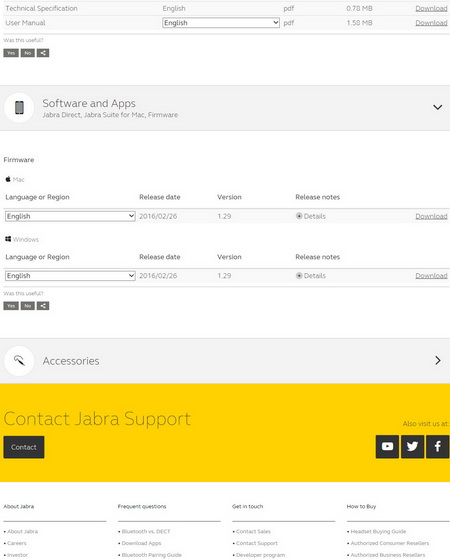Open Jabra's Facebook page icon
Image resolution: width=450 pixels, height=559 pixels.
(x=438, y=446)
